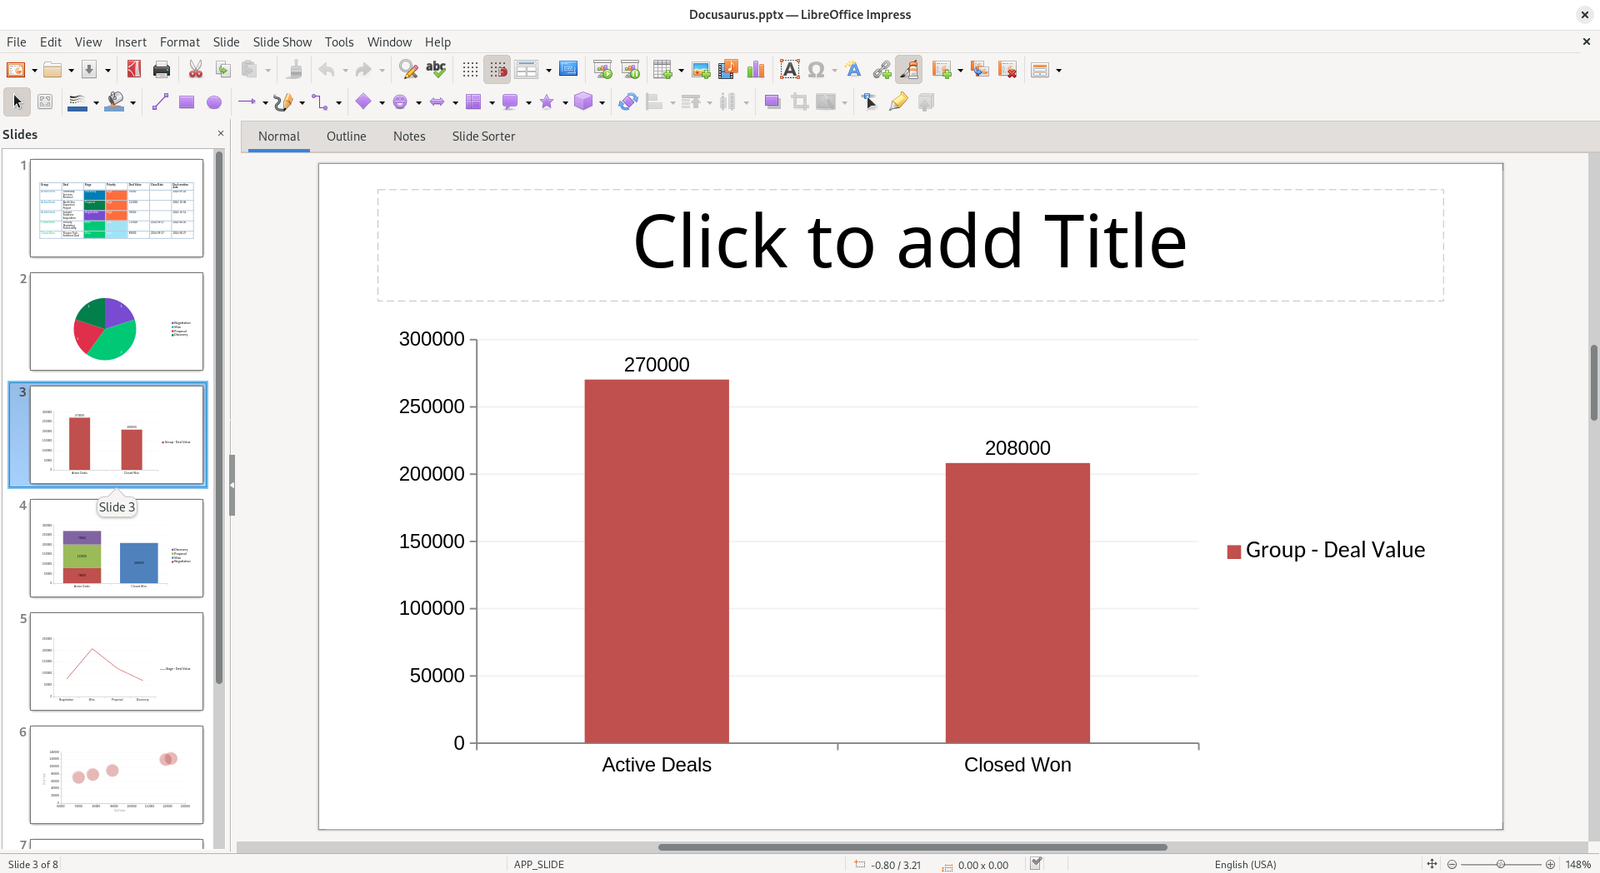Toggle Display Grid
Image resolution: width=1600 pixels, height=873 pixels.
470,69
